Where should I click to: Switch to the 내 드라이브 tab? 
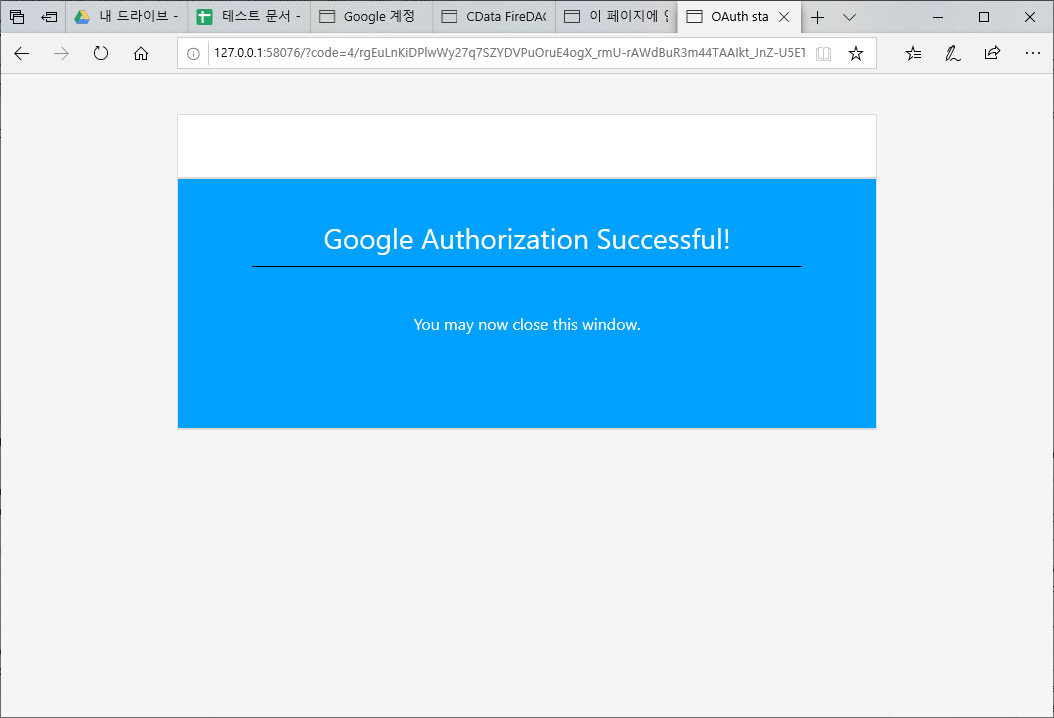pos(127,17)
